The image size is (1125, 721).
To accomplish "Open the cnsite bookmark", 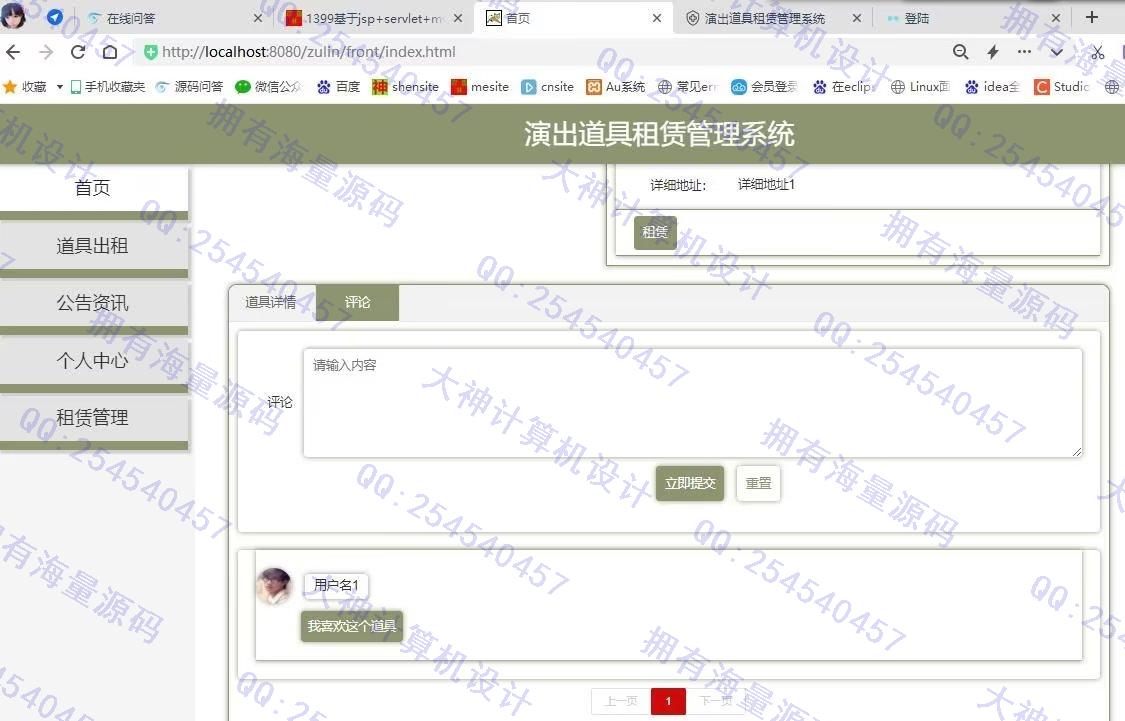I will point(547,87).
